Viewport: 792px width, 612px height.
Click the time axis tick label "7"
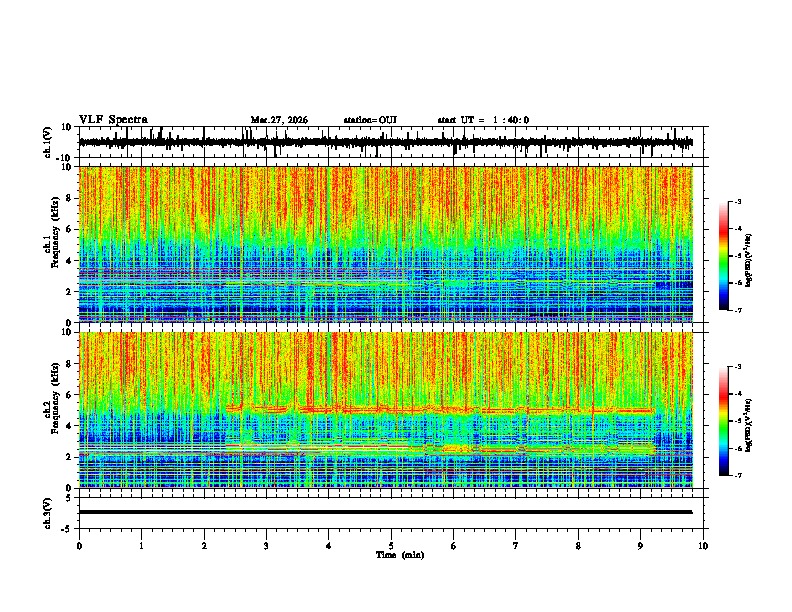tap(516, 546)
